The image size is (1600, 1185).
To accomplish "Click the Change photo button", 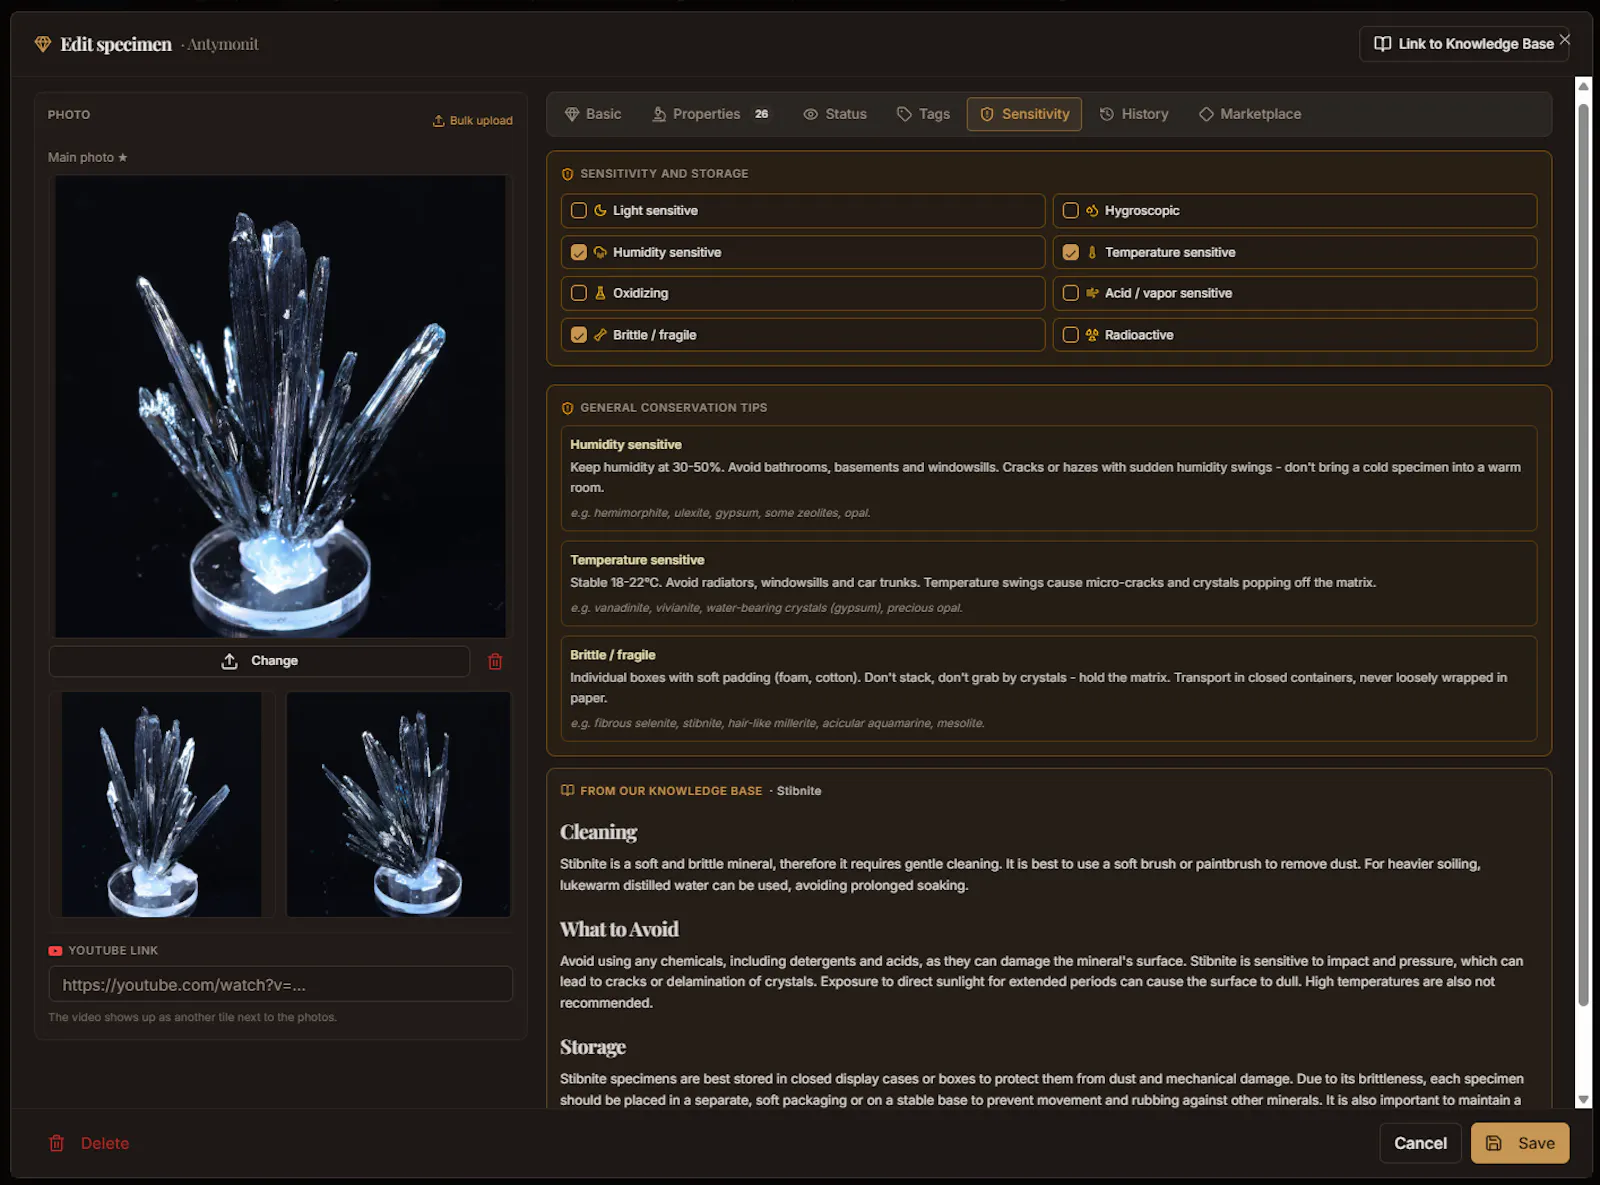I will click(259, 661).
